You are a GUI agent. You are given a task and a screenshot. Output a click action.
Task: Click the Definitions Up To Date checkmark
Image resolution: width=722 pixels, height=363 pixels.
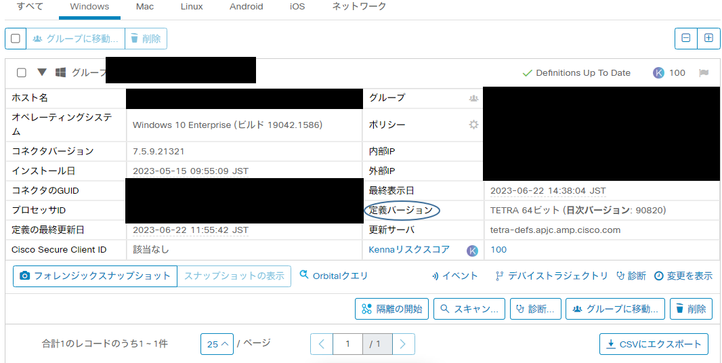(527, 73)
